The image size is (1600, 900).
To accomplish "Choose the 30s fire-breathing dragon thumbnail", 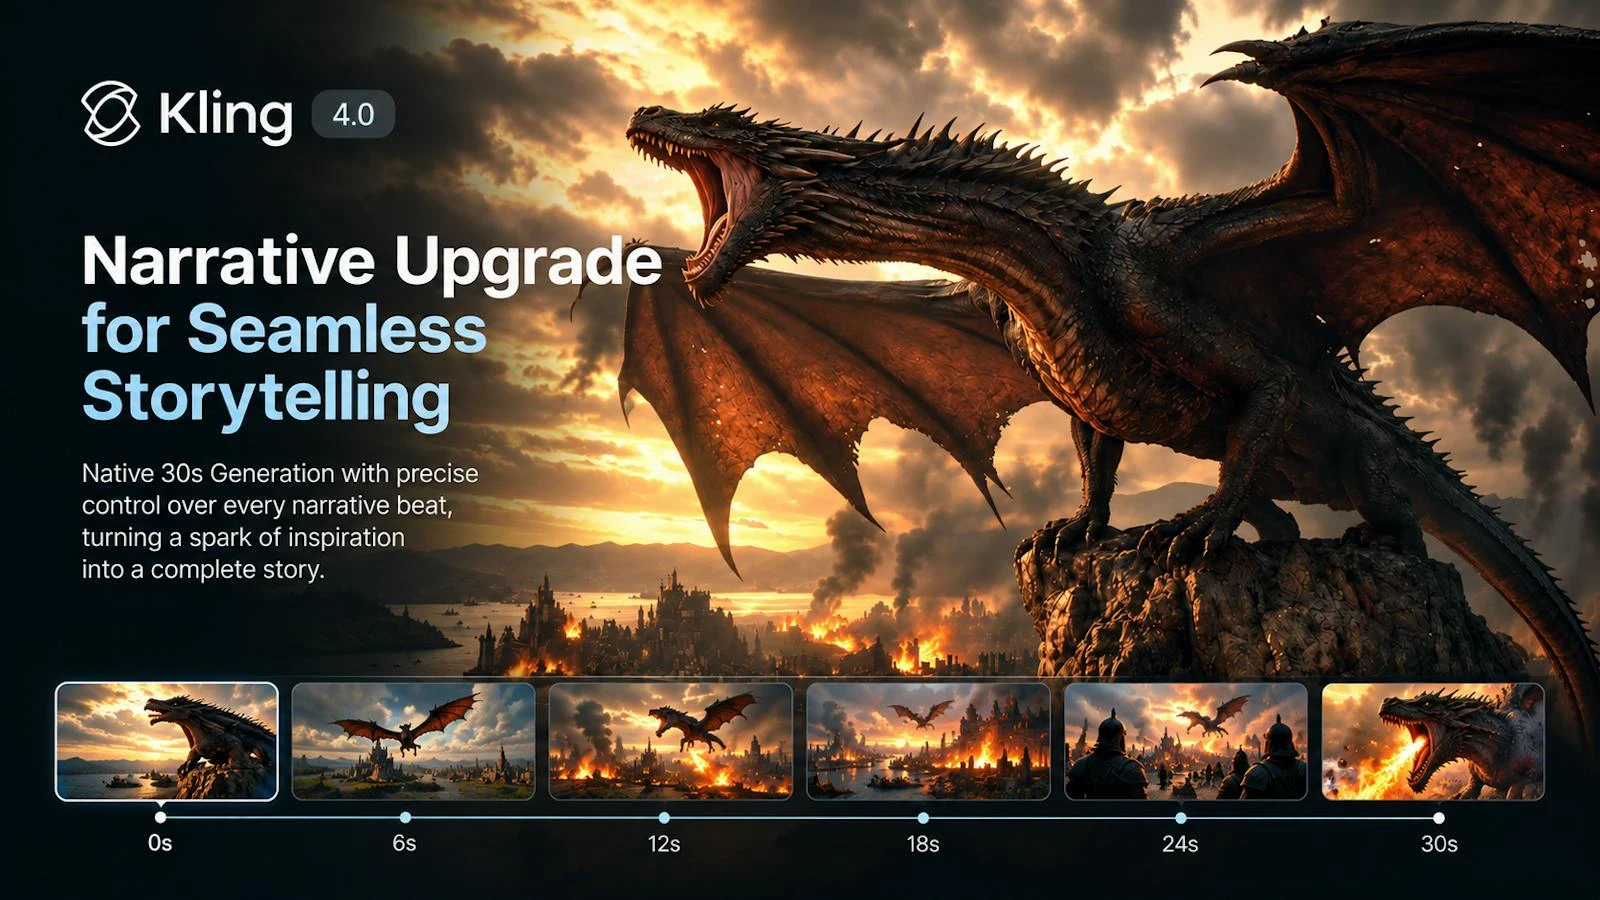I will click(x=1433, y=741).
